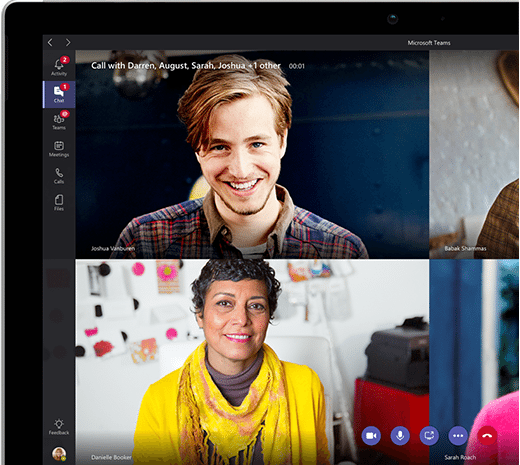Toggle the camera off in call
Image resolution: width=520 pixels, height=465 pixels.
tap(371, 436)
